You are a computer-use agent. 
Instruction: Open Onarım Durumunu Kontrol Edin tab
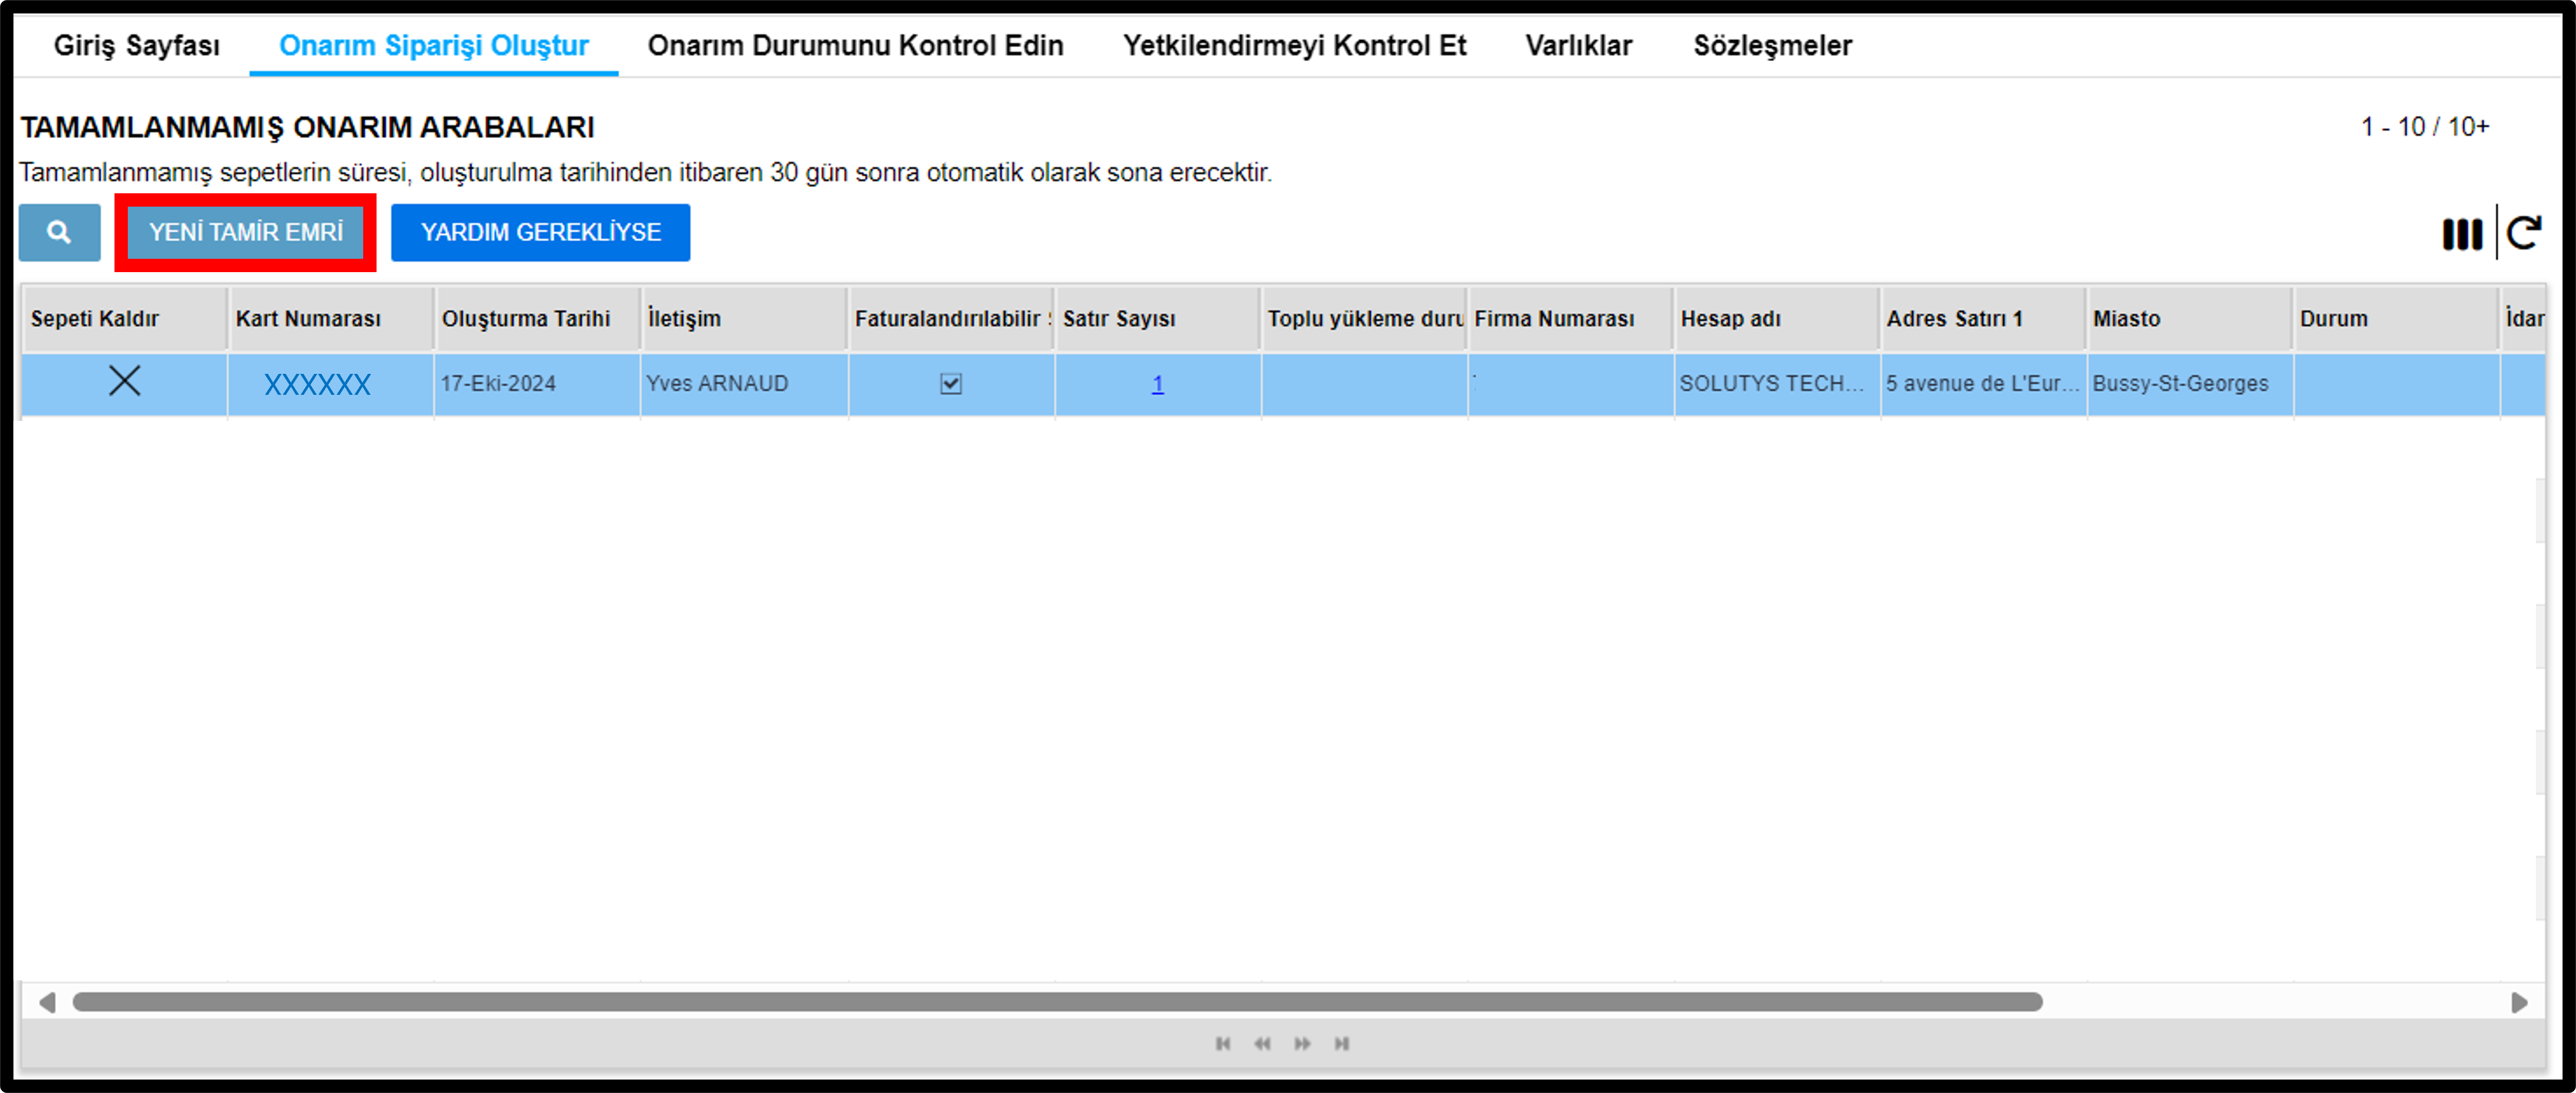855,45
